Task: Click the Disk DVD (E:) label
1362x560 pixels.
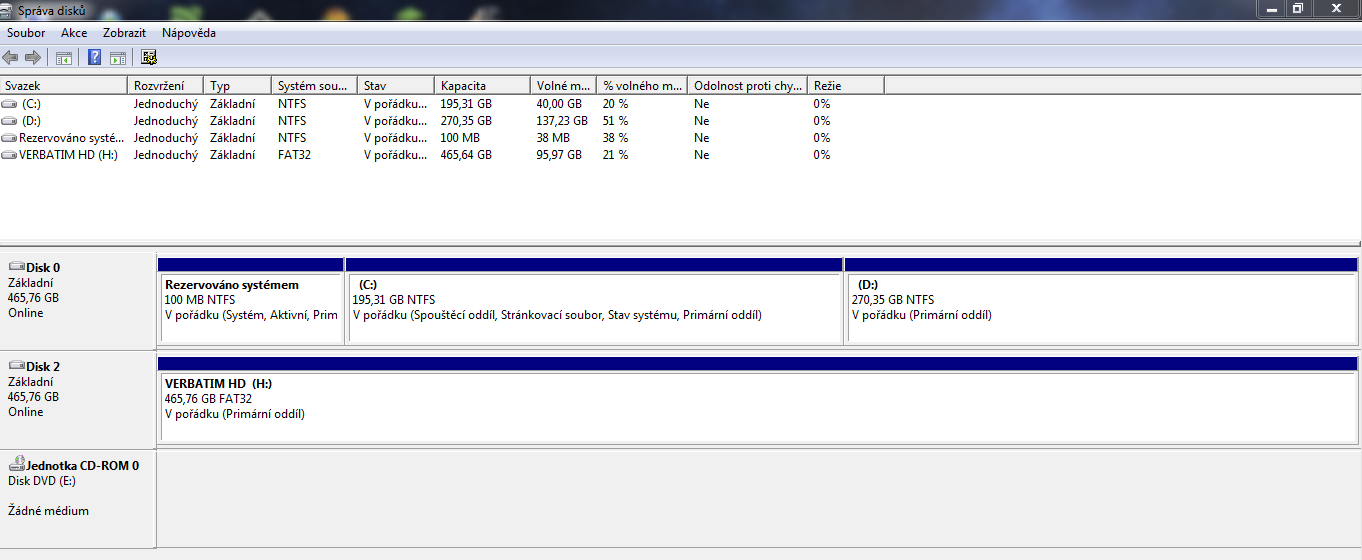Action: point(42,481)
